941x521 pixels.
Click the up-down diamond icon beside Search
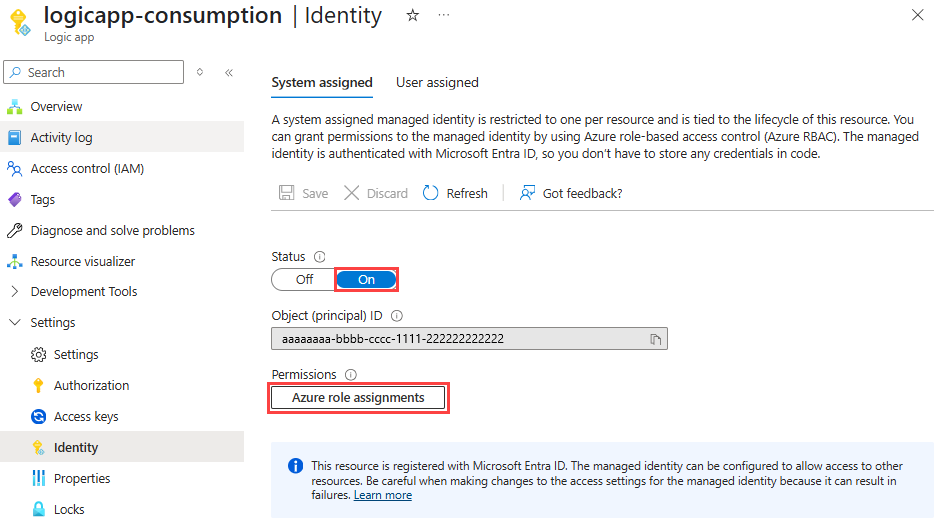point(200,72)
